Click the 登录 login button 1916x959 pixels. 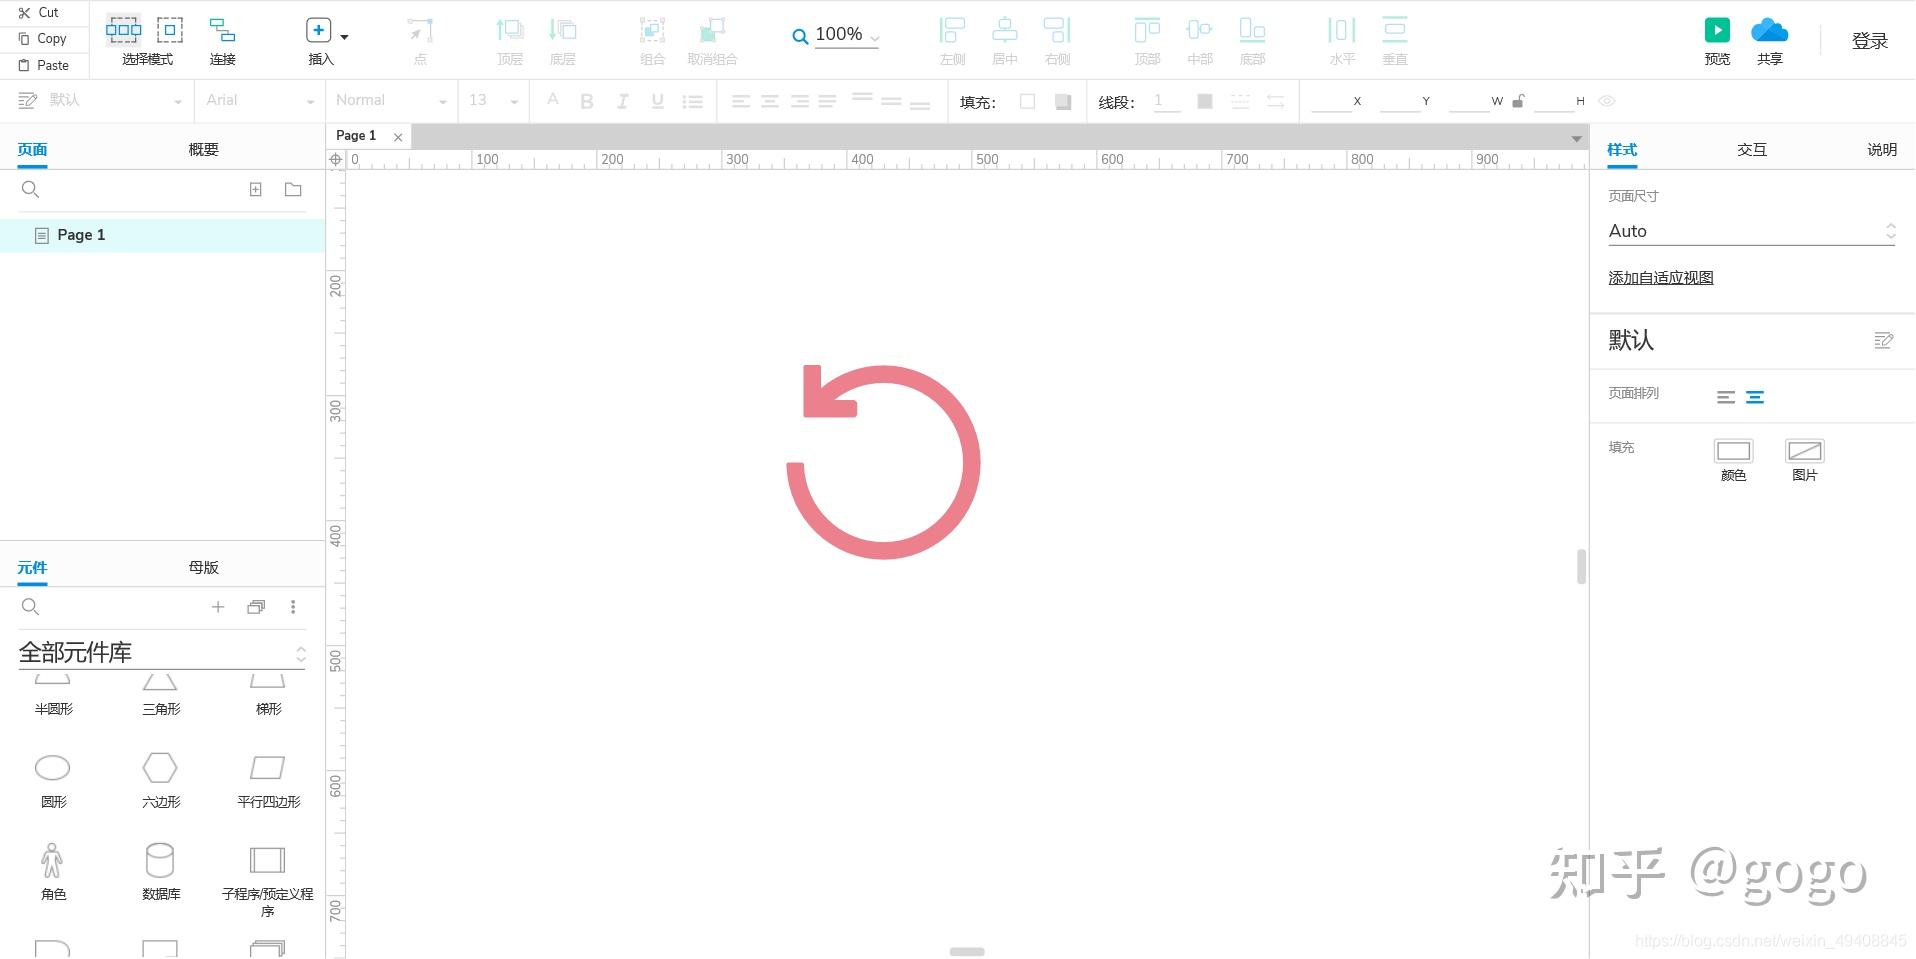pyautogui.click(x=1869, y=41)
